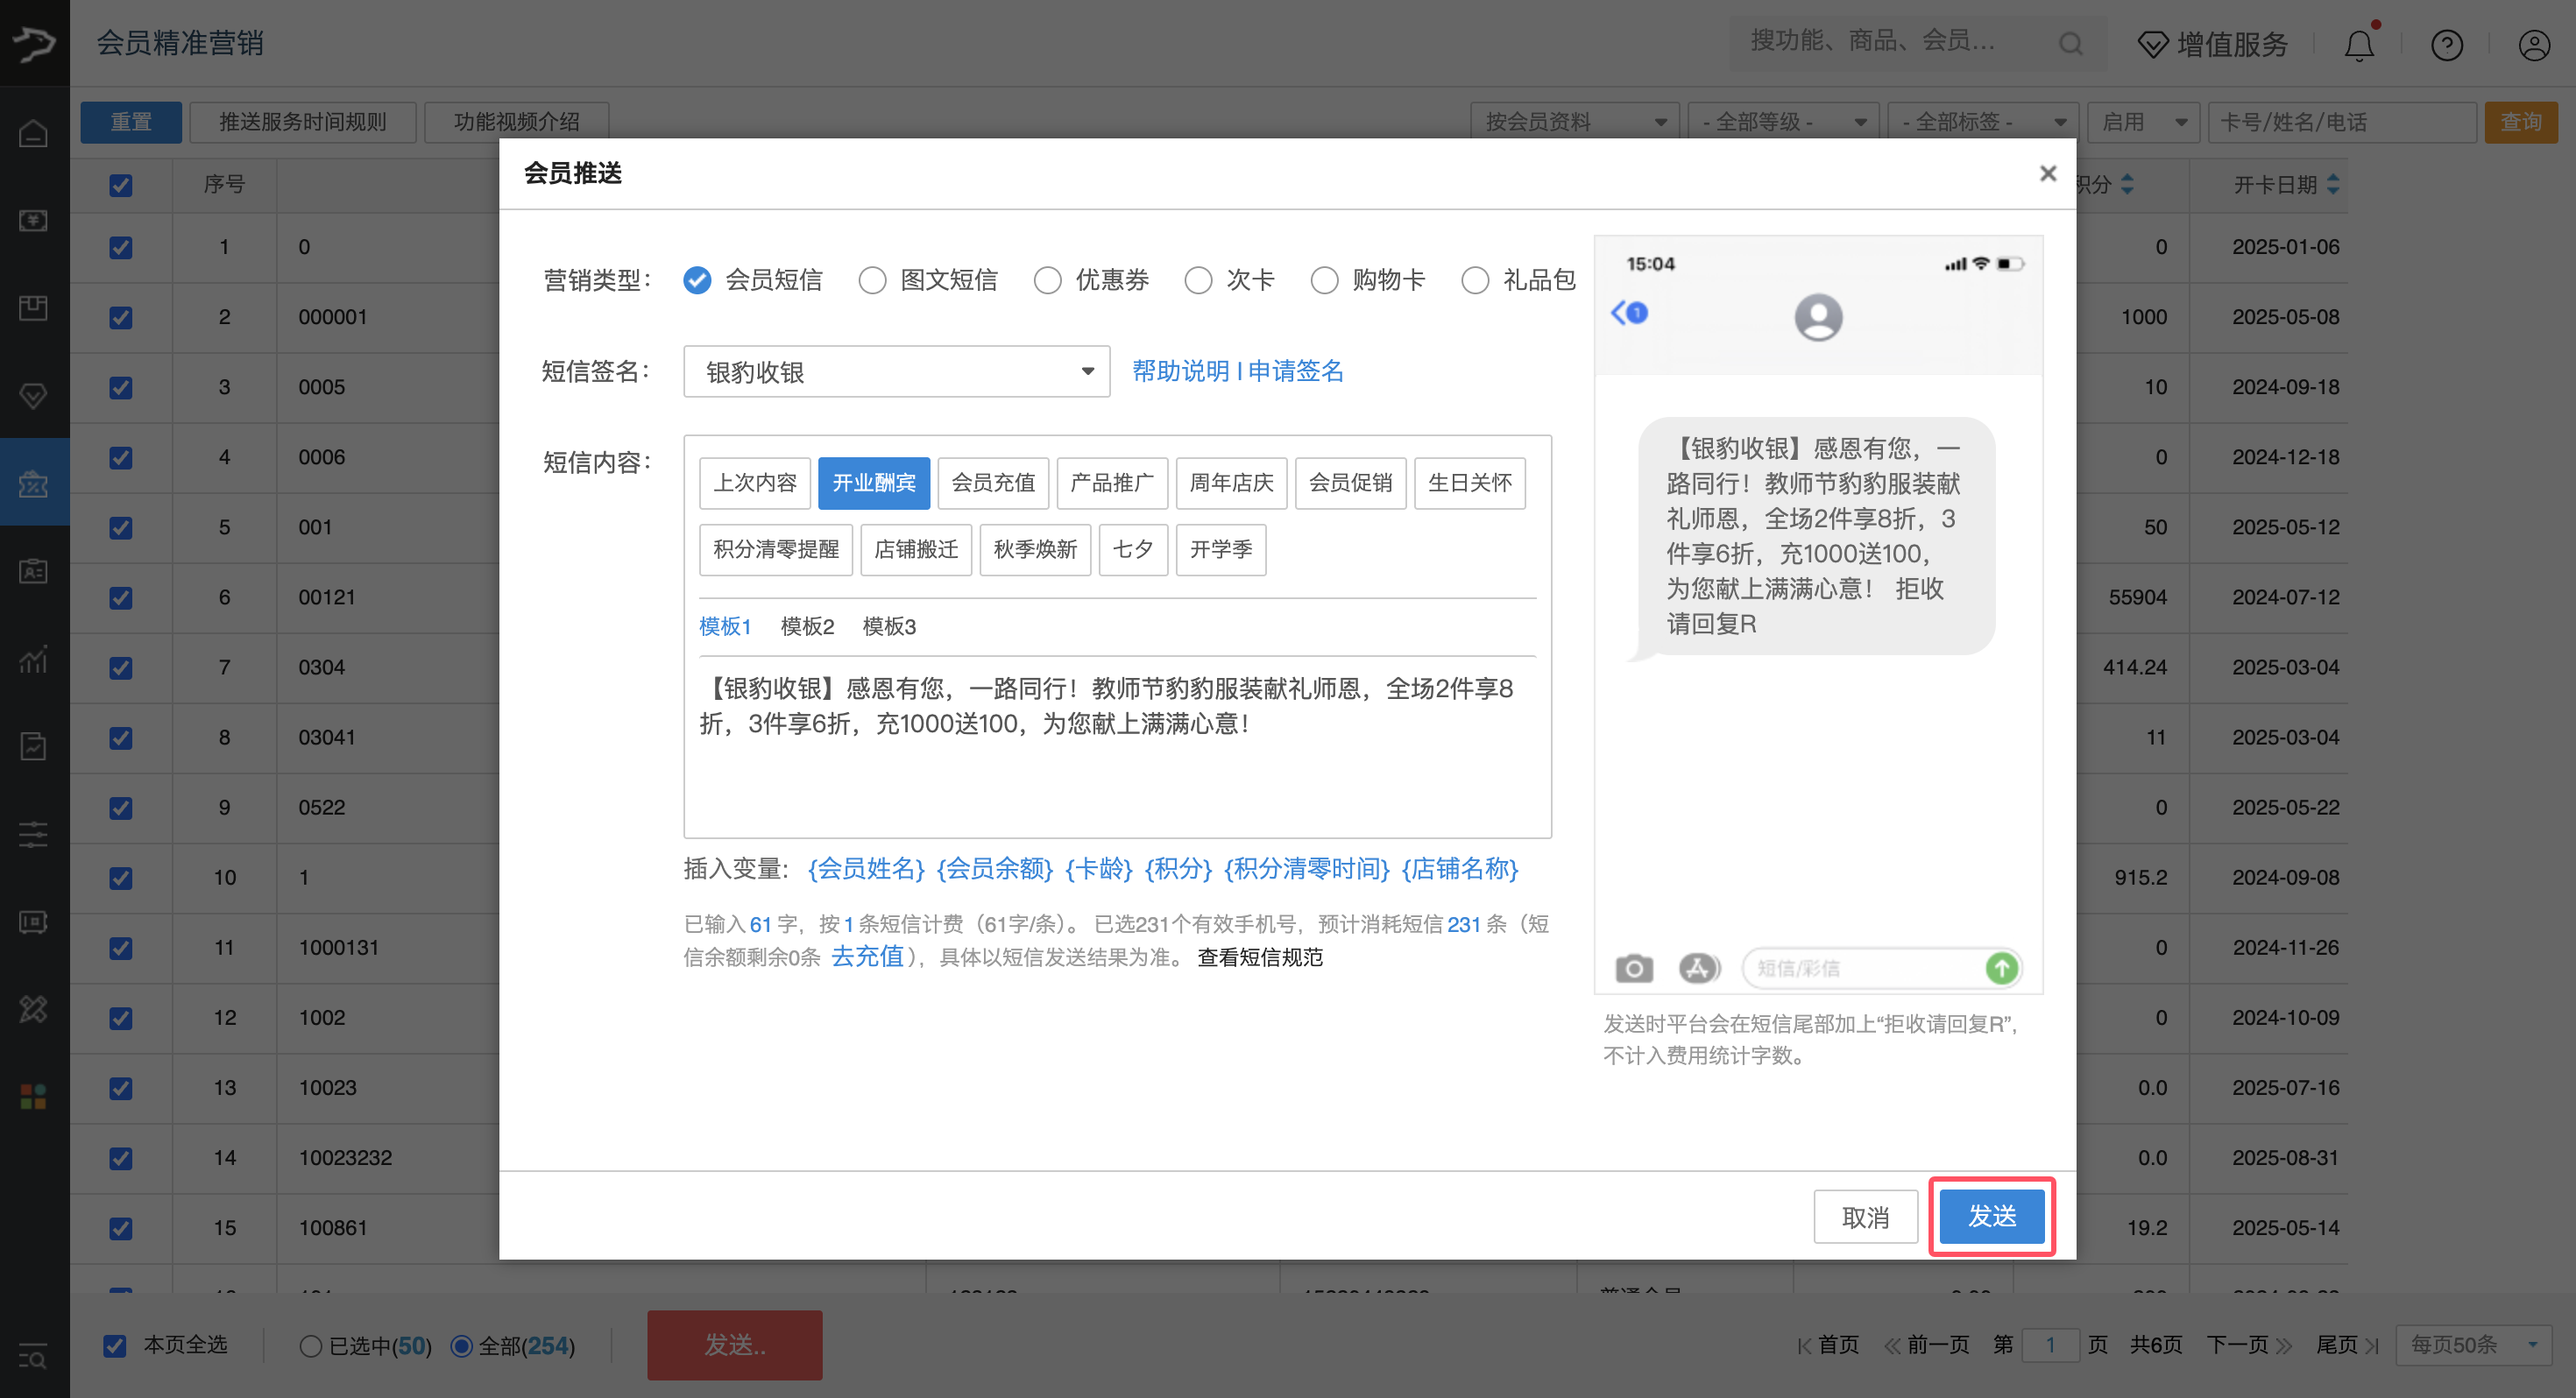Click the sliders settings sidebar icon
Viewport: 2576px width, 1398px height.
coord(33,834)
